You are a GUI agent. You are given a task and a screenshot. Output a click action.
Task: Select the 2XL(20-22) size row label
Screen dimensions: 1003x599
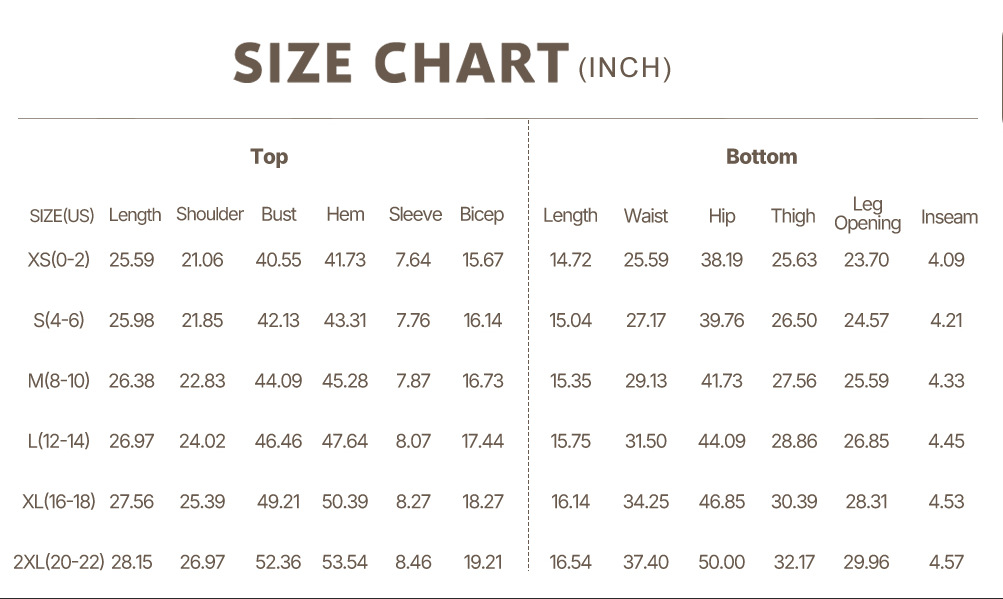59,562
